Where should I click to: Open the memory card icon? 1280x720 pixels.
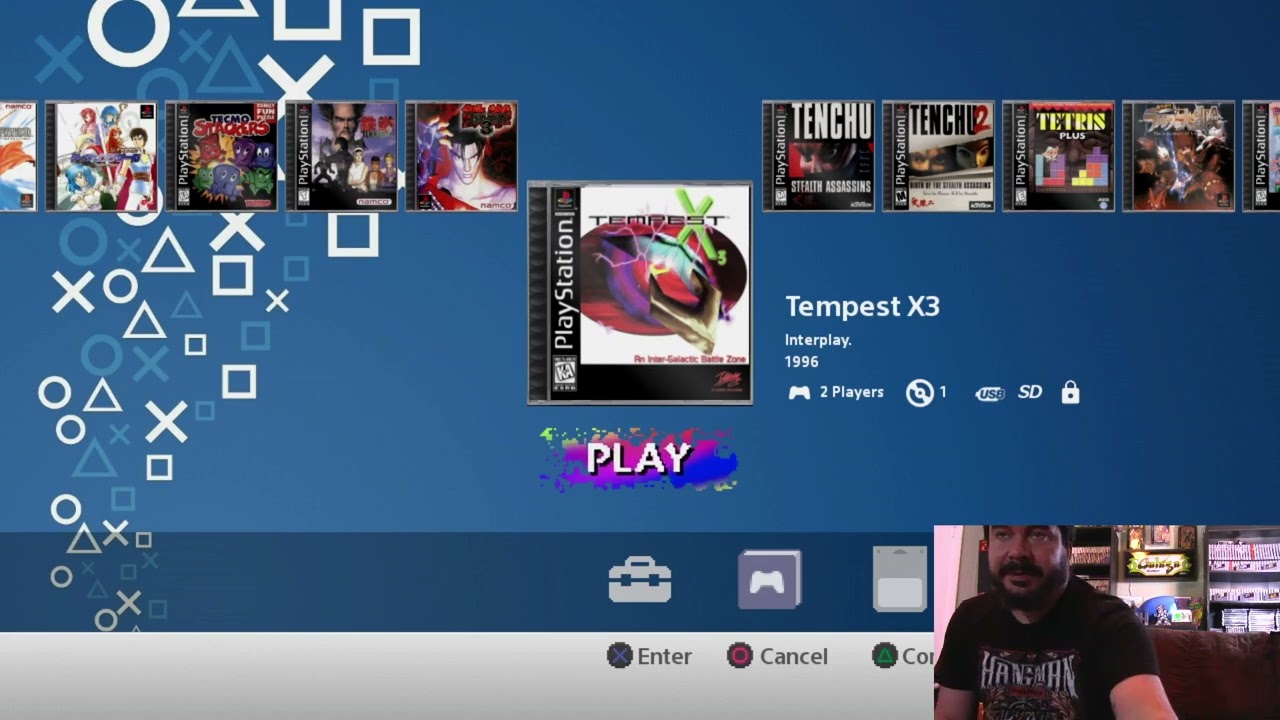(x=900, y=579)
